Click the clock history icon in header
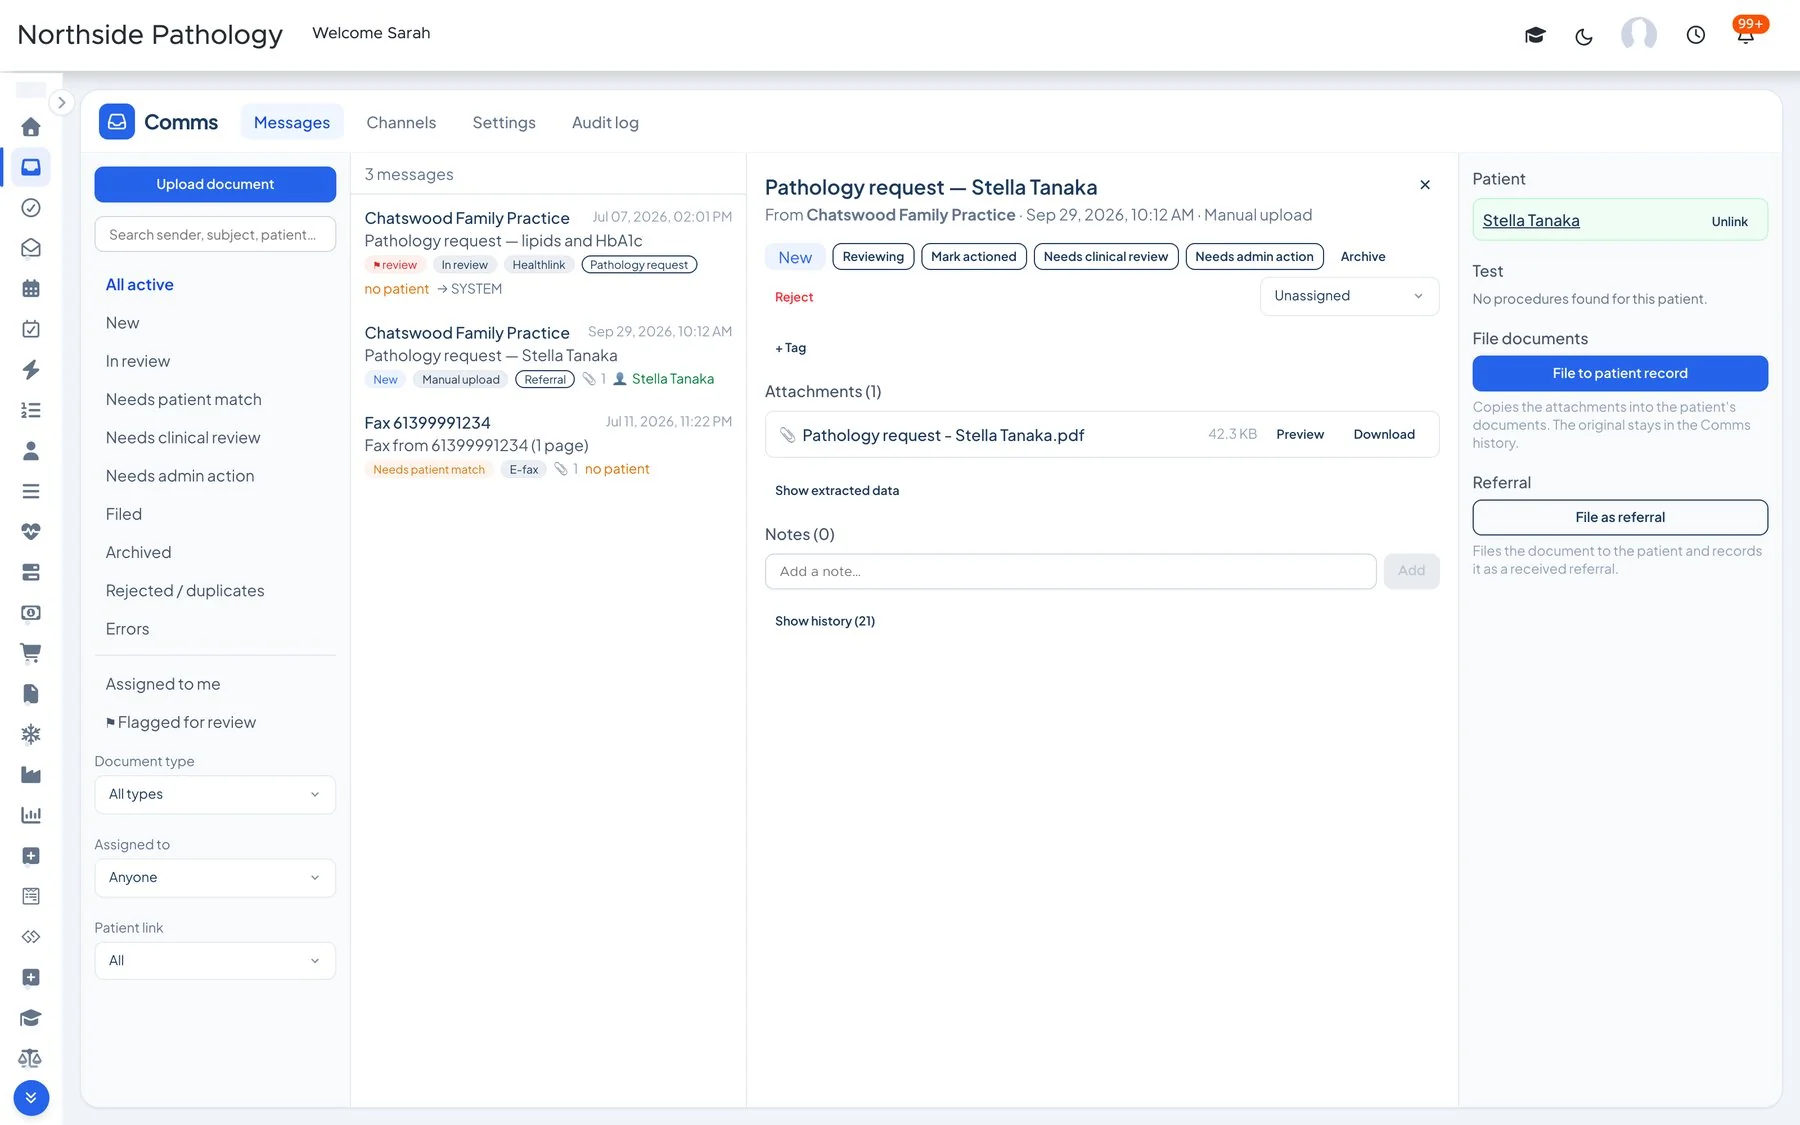The image size is (1800, 1125). click(x=1696, y=35)
